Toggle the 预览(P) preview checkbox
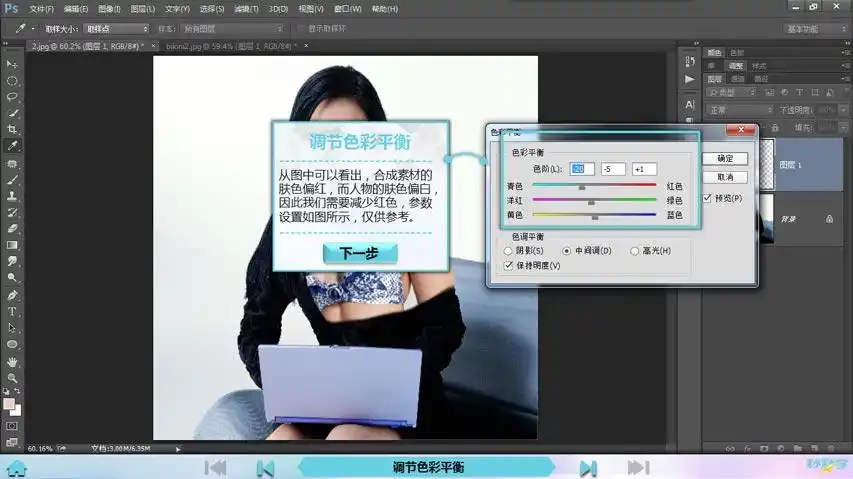This screenshot has width=853, height=479. (x=707, y=198)
